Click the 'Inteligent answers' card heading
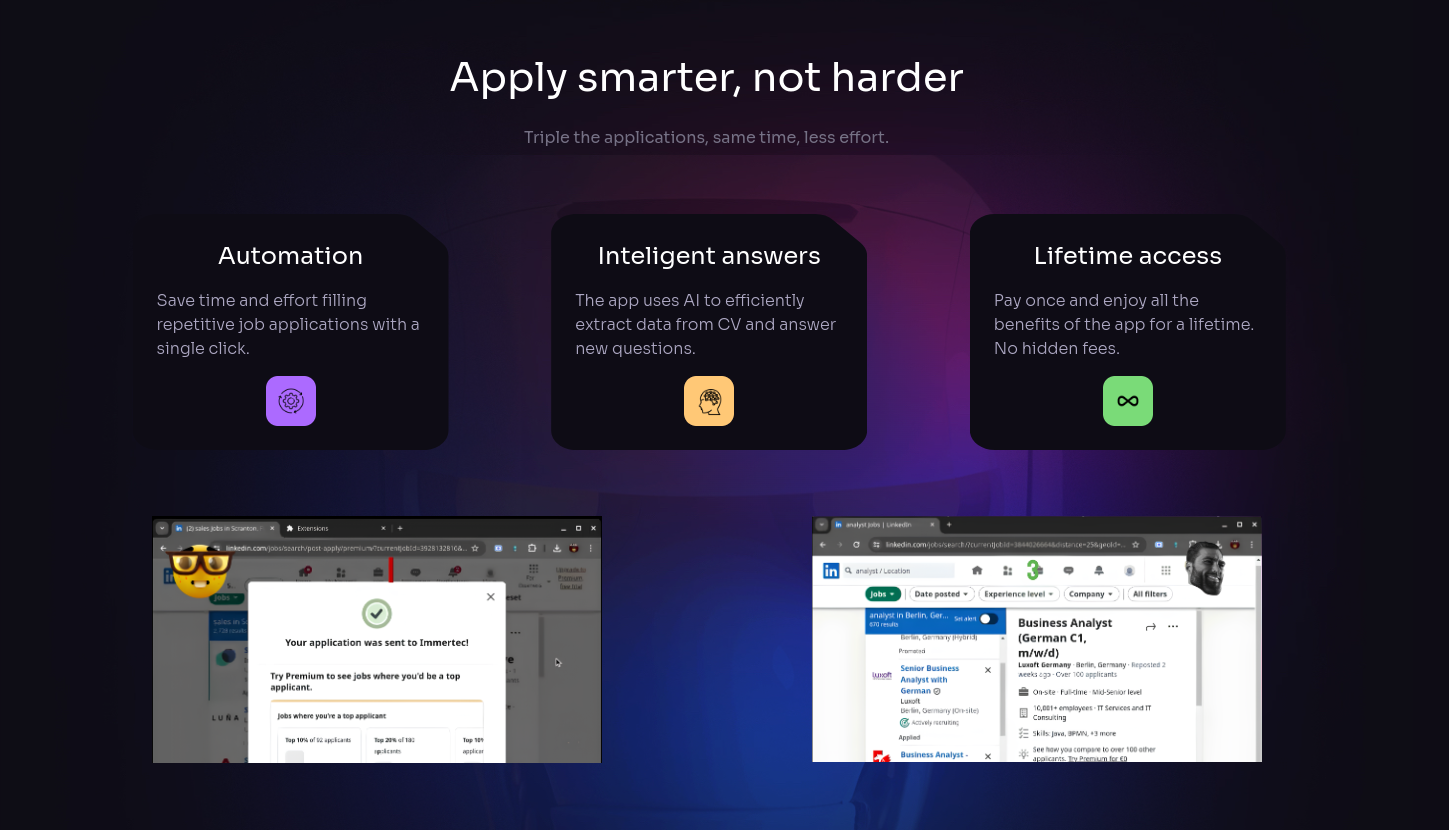 coord(709,256)
